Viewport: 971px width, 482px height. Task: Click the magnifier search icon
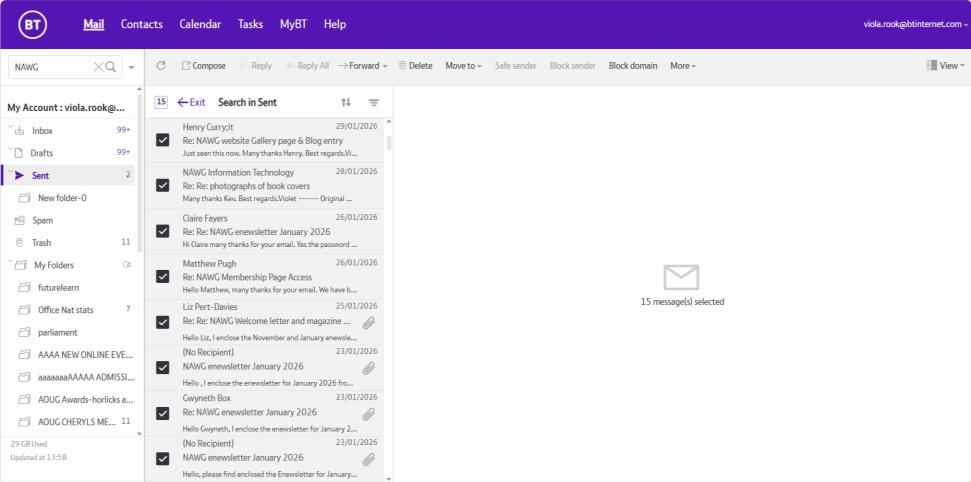[x=111, y=67]
